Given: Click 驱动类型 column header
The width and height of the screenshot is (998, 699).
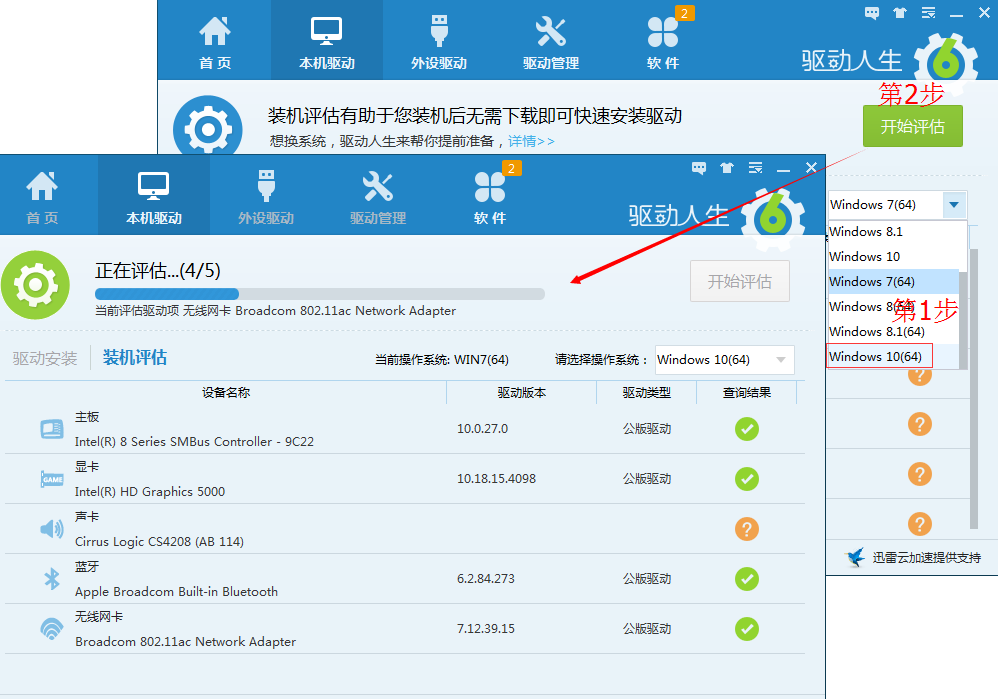Looking at the screenshot, I should point(647,393).
